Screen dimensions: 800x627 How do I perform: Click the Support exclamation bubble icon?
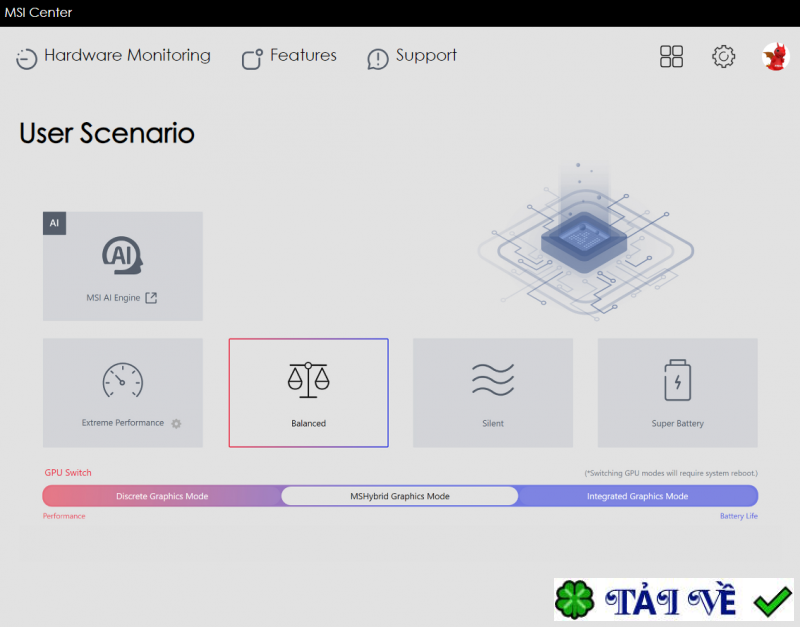point(378,59)
